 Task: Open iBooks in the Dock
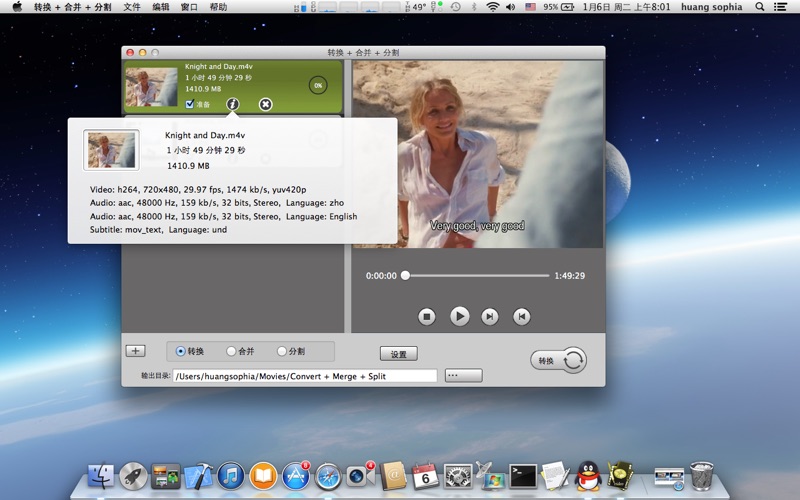coord(263,476)
